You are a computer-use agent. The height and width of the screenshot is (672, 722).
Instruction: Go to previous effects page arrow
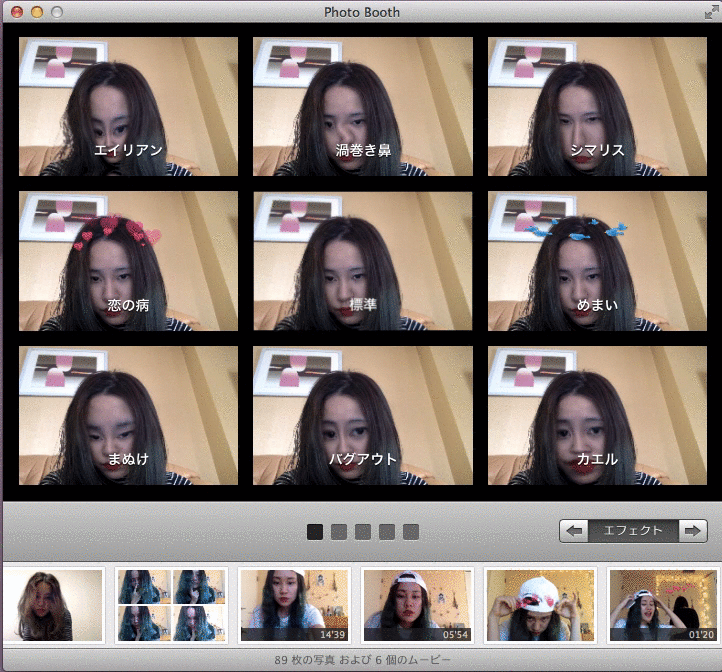click(574, 531)
